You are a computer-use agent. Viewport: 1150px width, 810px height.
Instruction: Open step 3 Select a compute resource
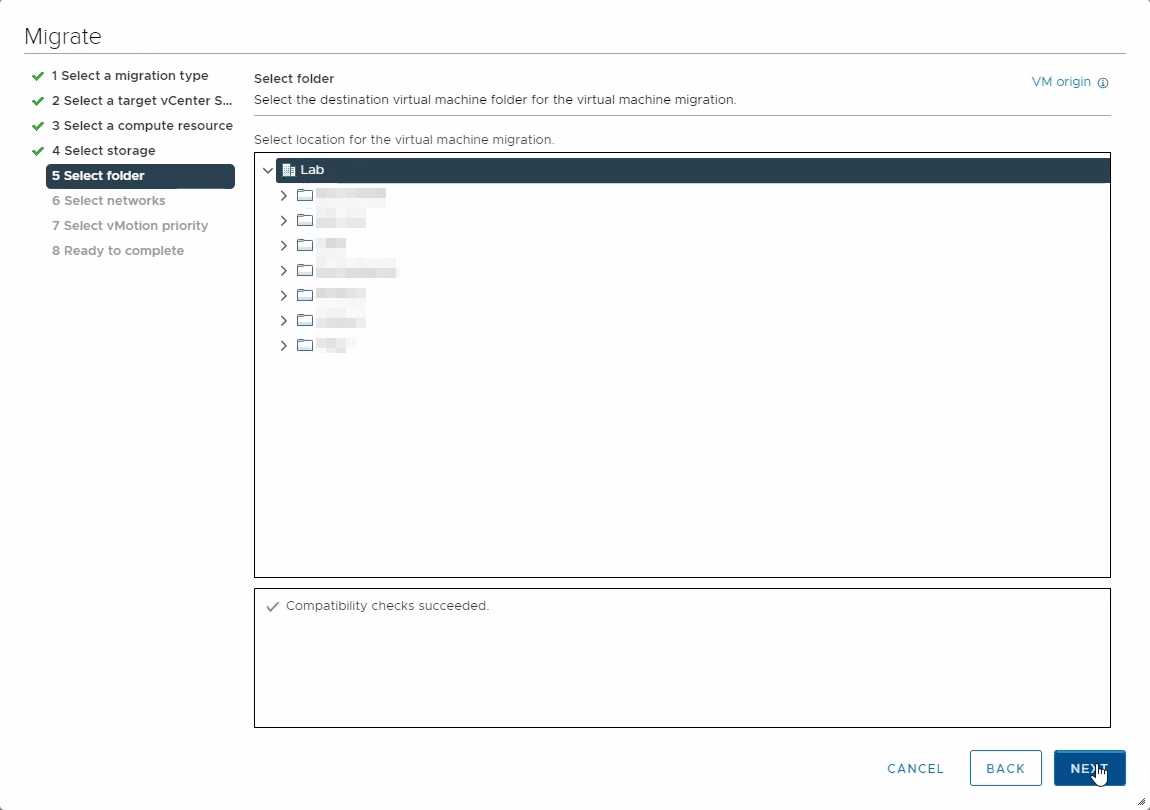[142, 126]
